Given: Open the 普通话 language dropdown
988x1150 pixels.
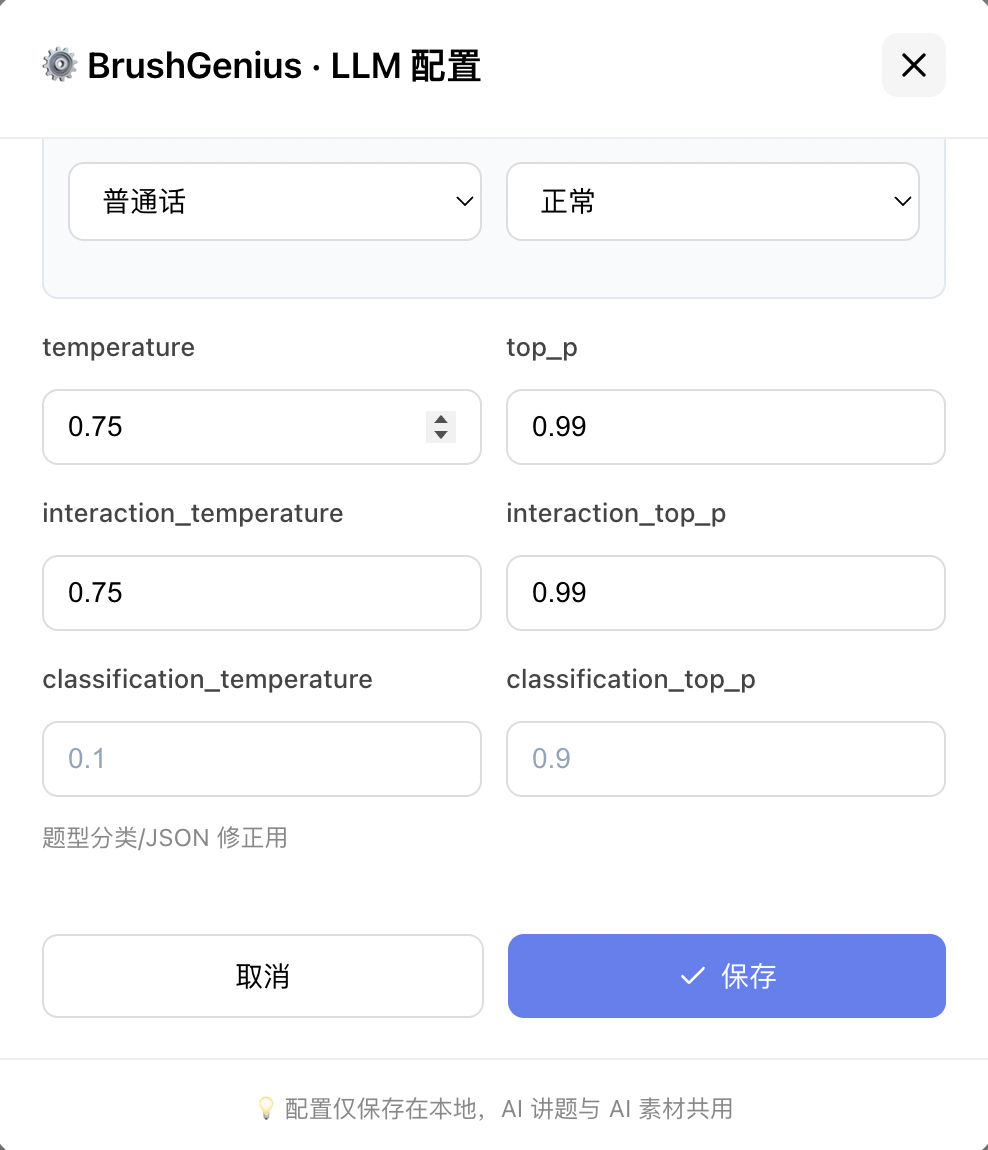Looking at the screenshot, I should click(x=274, y=202).
